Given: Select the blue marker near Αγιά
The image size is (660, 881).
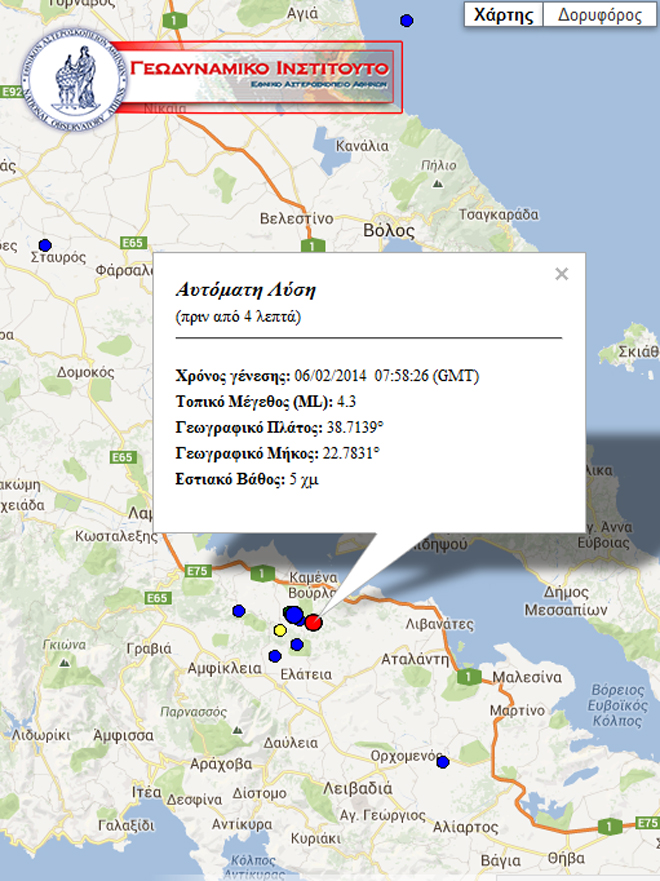Looking at the screenshot, I should 406,20.
